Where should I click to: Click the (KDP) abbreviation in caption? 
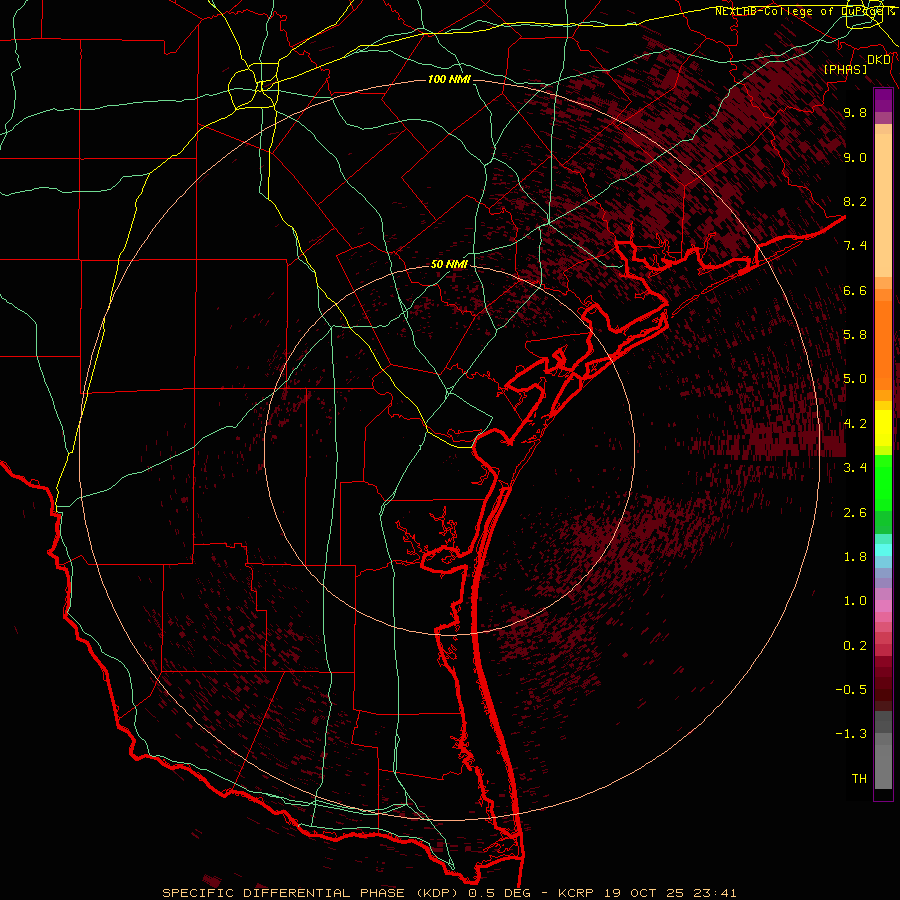click(x=435, y=893)
